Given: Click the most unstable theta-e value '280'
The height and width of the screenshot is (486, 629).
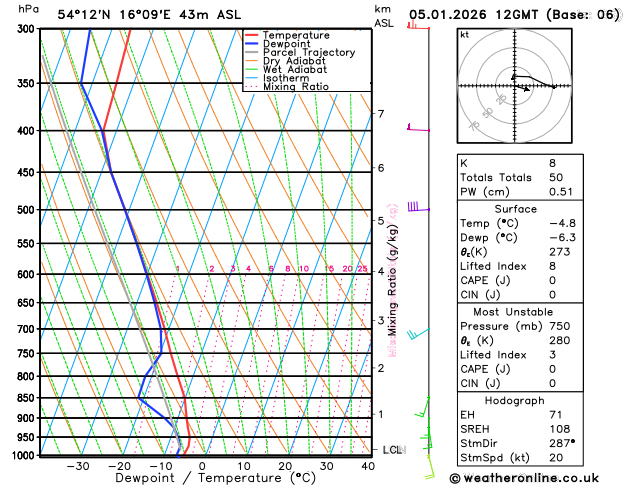Looking at the screenshot, I should tap(560, 340).
